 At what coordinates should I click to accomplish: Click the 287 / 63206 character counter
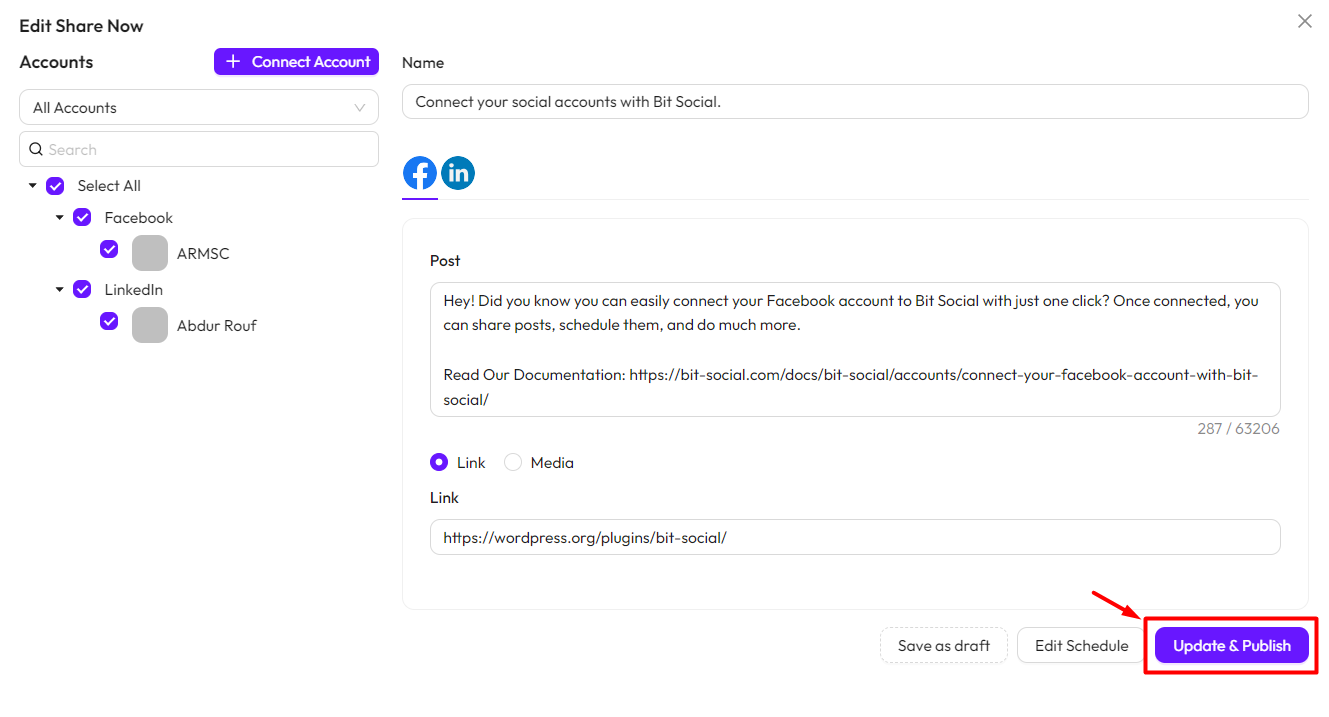1238,428
